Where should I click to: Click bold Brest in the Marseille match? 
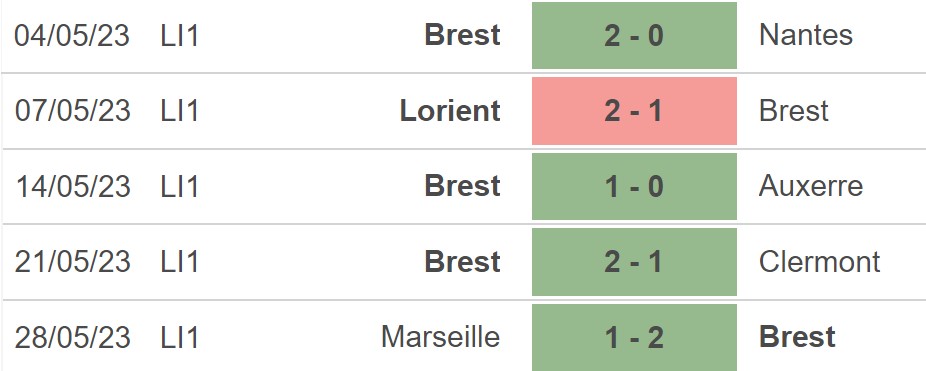click(x=797, y=337)
